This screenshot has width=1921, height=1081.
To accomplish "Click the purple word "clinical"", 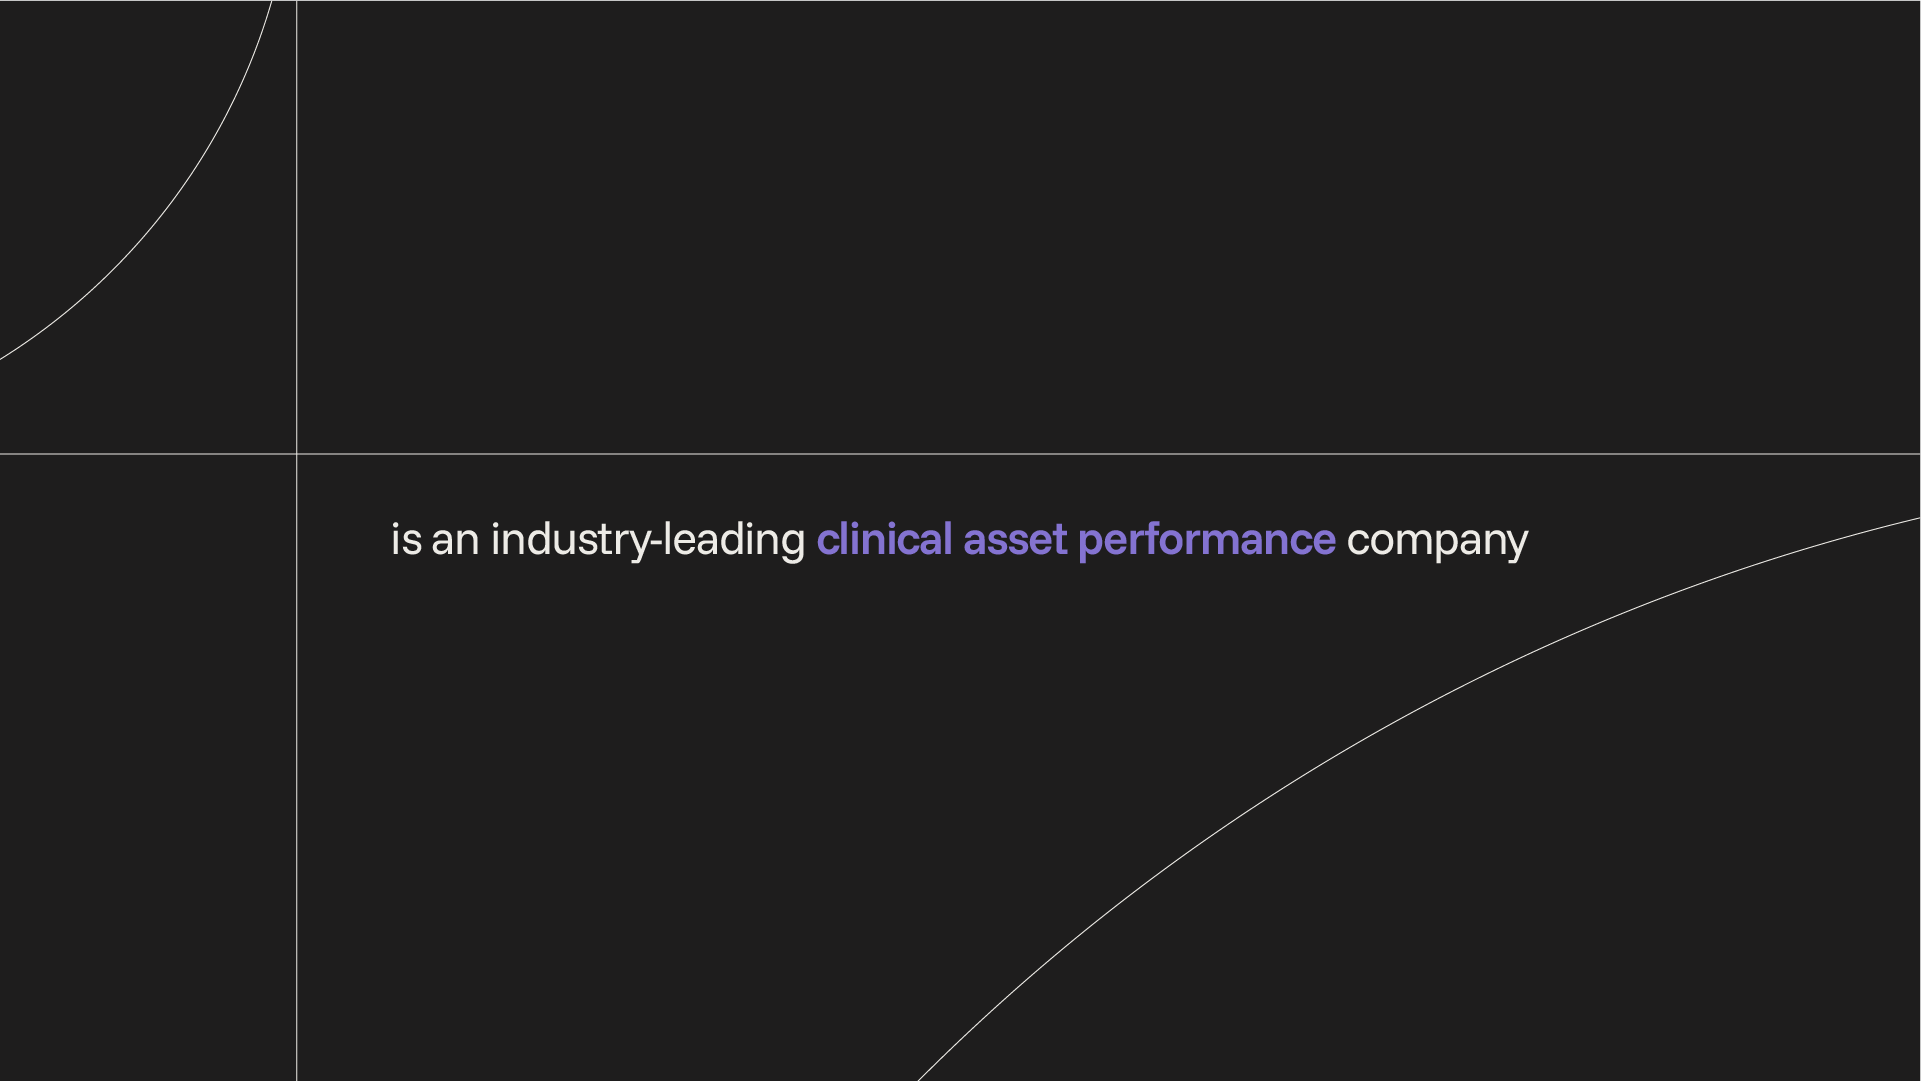I will (884, 539).
